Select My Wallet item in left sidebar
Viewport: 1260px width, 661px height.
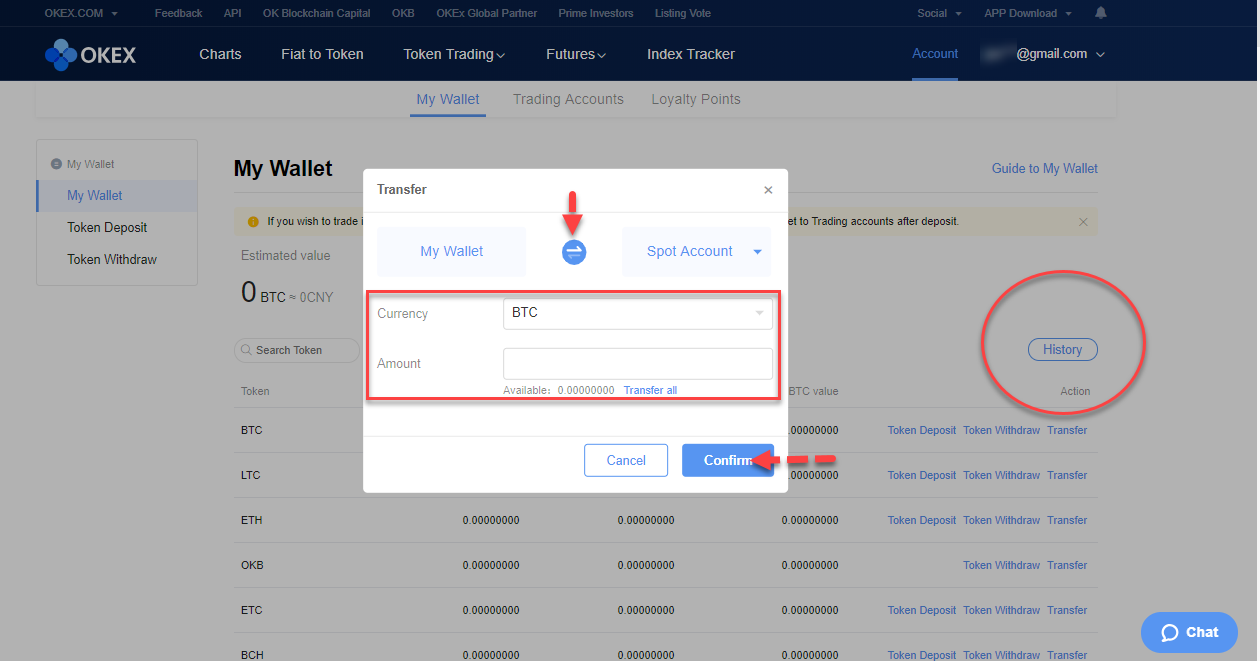click(116, 196)
